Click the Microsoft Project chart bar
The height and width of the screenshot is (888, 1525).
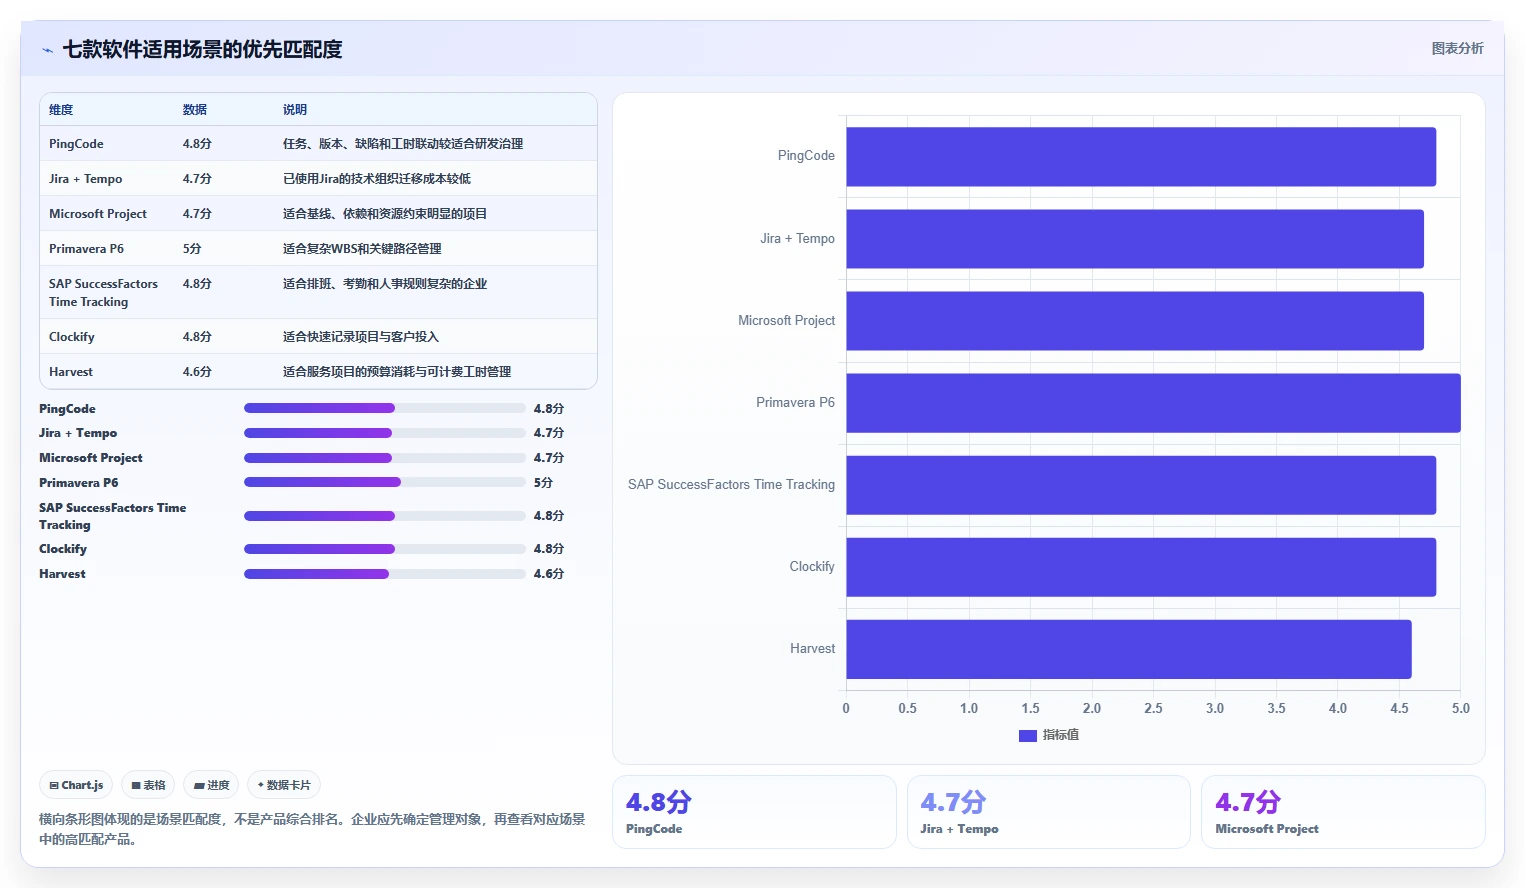tap(1135, 321)
